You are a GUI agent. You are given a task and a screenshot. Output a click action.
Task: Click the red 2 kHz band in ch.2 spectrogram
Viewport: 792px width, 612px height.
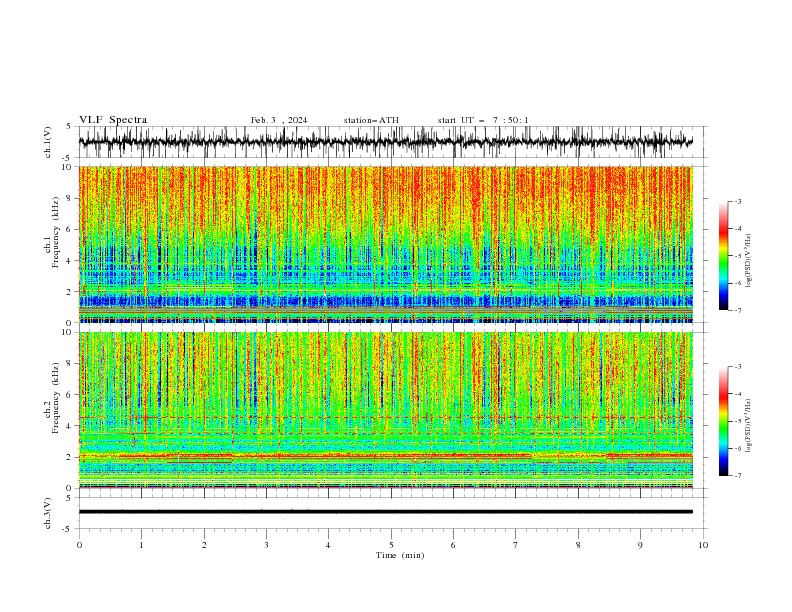[385, 456]
